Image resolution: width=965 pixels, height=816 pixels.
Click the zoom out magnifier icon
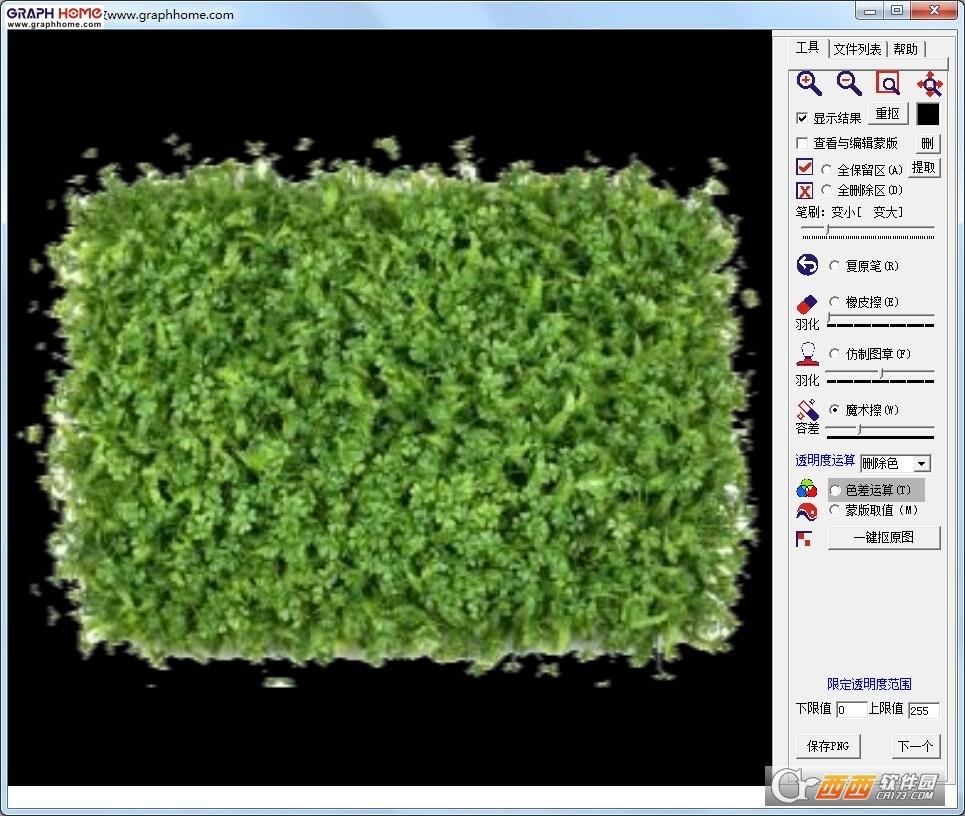click(849, 84)
